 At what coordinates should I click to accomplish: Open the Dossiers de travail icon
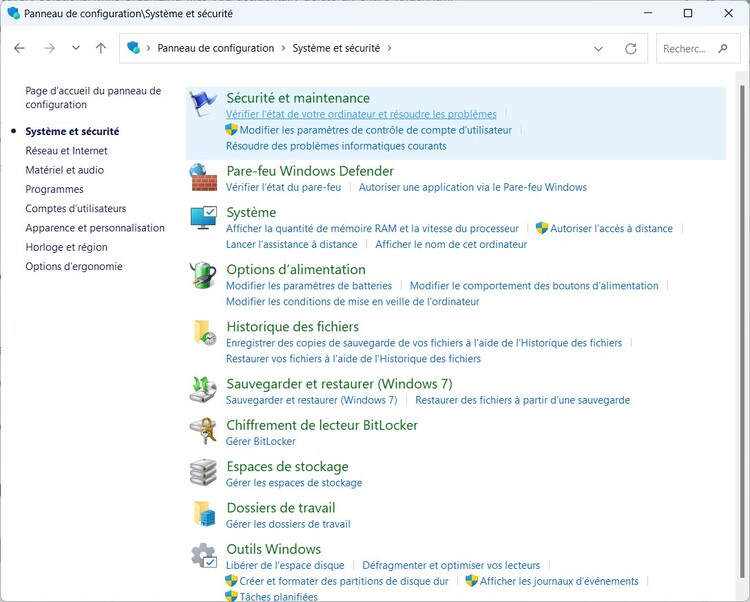click(204, 514)
